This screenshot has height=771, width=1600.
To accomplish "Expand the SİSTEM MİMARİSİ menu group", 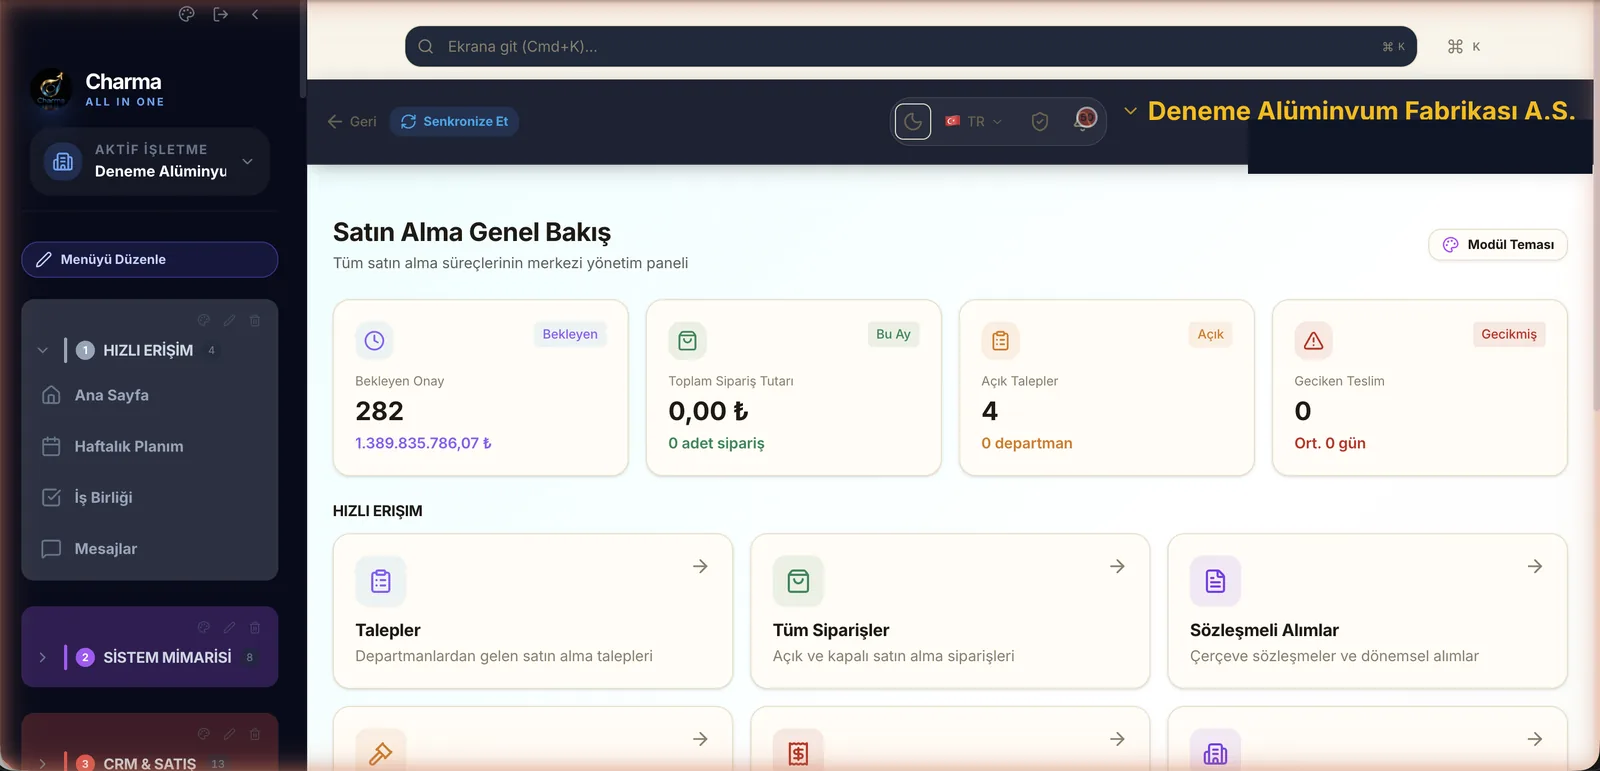I will click(x=43, y=657).
